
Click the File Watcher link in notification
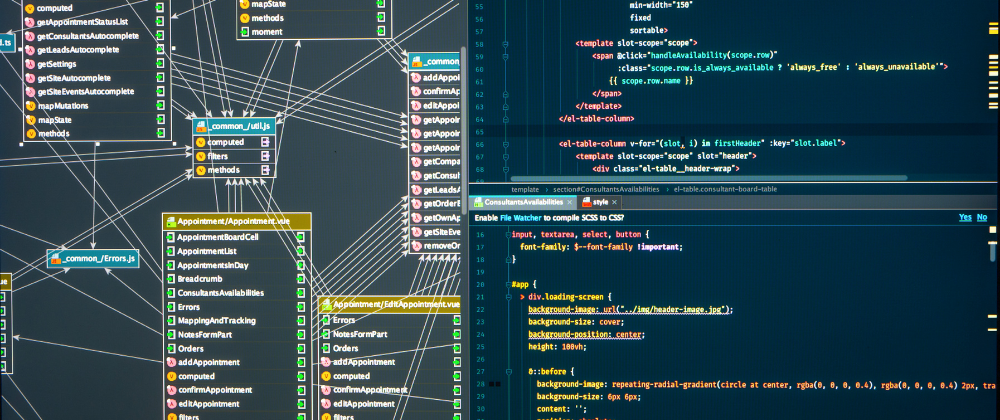[520, 218]
